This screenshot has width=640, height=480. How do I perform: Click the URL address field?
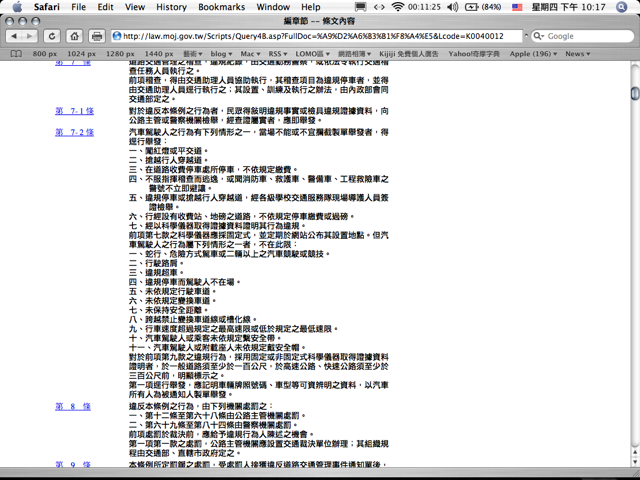[317, 36]
